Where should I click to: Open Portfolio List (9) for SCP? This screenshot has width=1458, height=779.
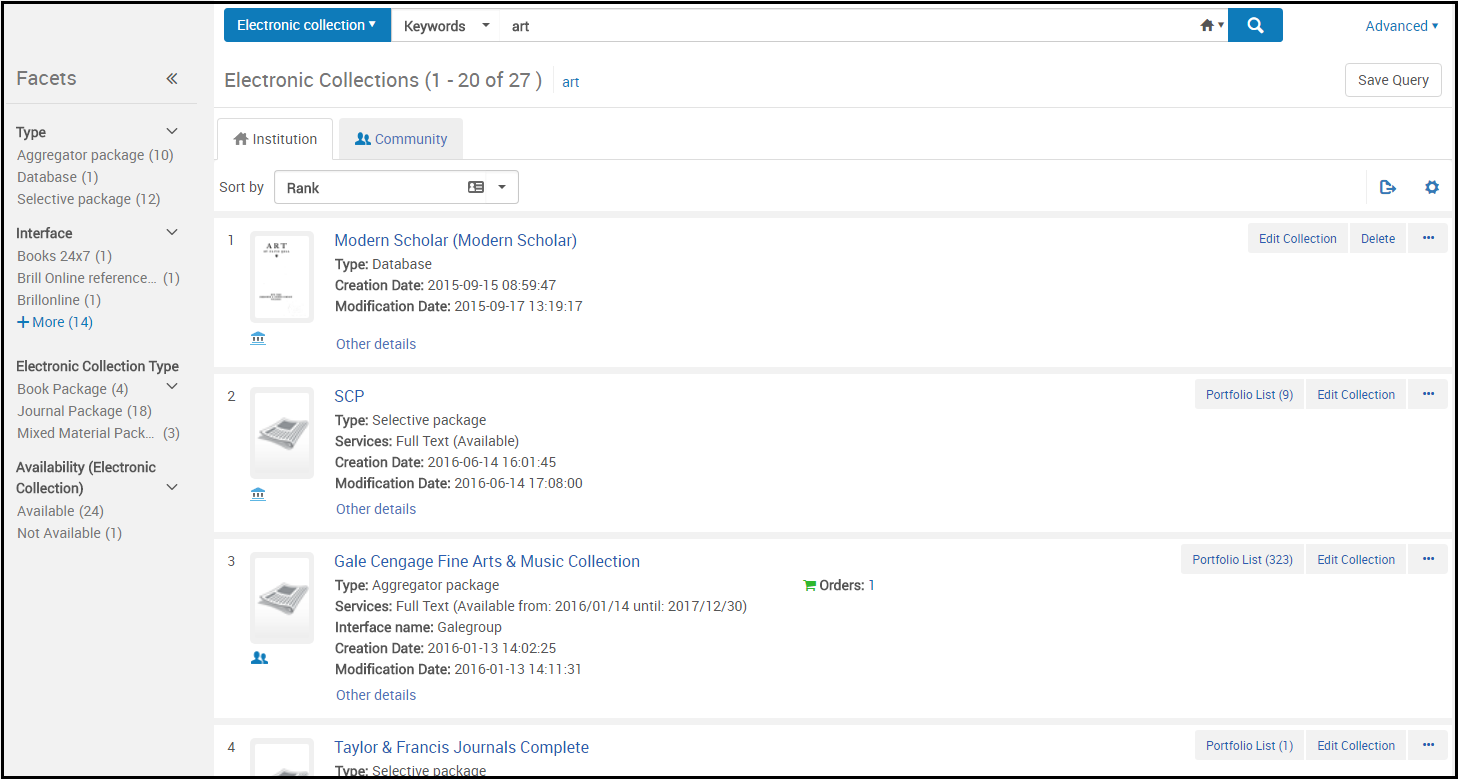tap(1249, 394)
